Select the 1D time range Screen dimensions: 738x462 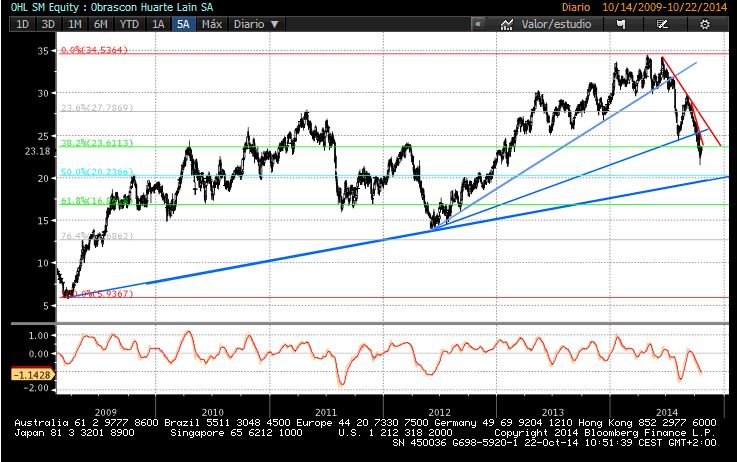(23, 24)
